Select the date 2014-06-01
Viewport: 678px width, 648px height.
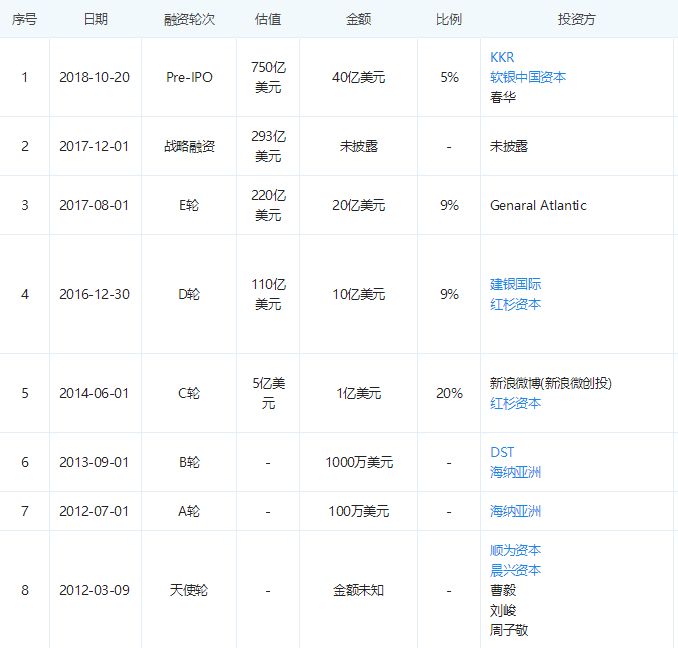94,393
